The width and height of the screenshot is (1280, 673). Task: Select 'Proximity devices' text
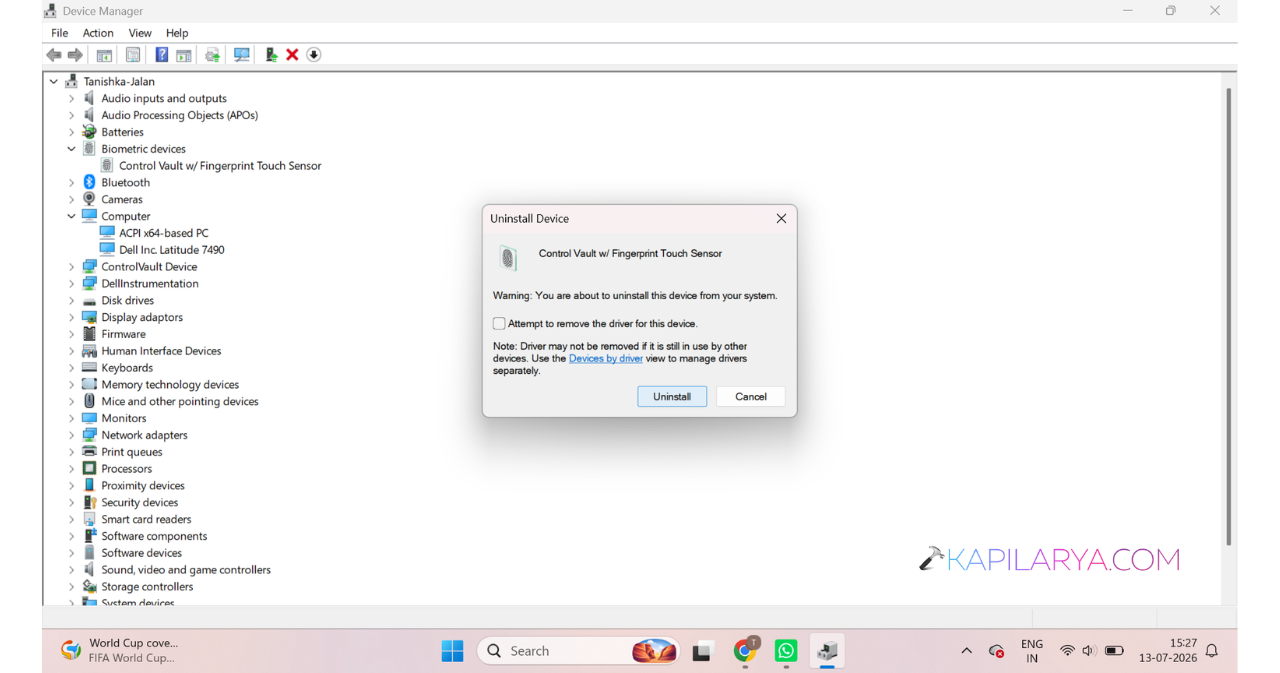pos(143,486)
